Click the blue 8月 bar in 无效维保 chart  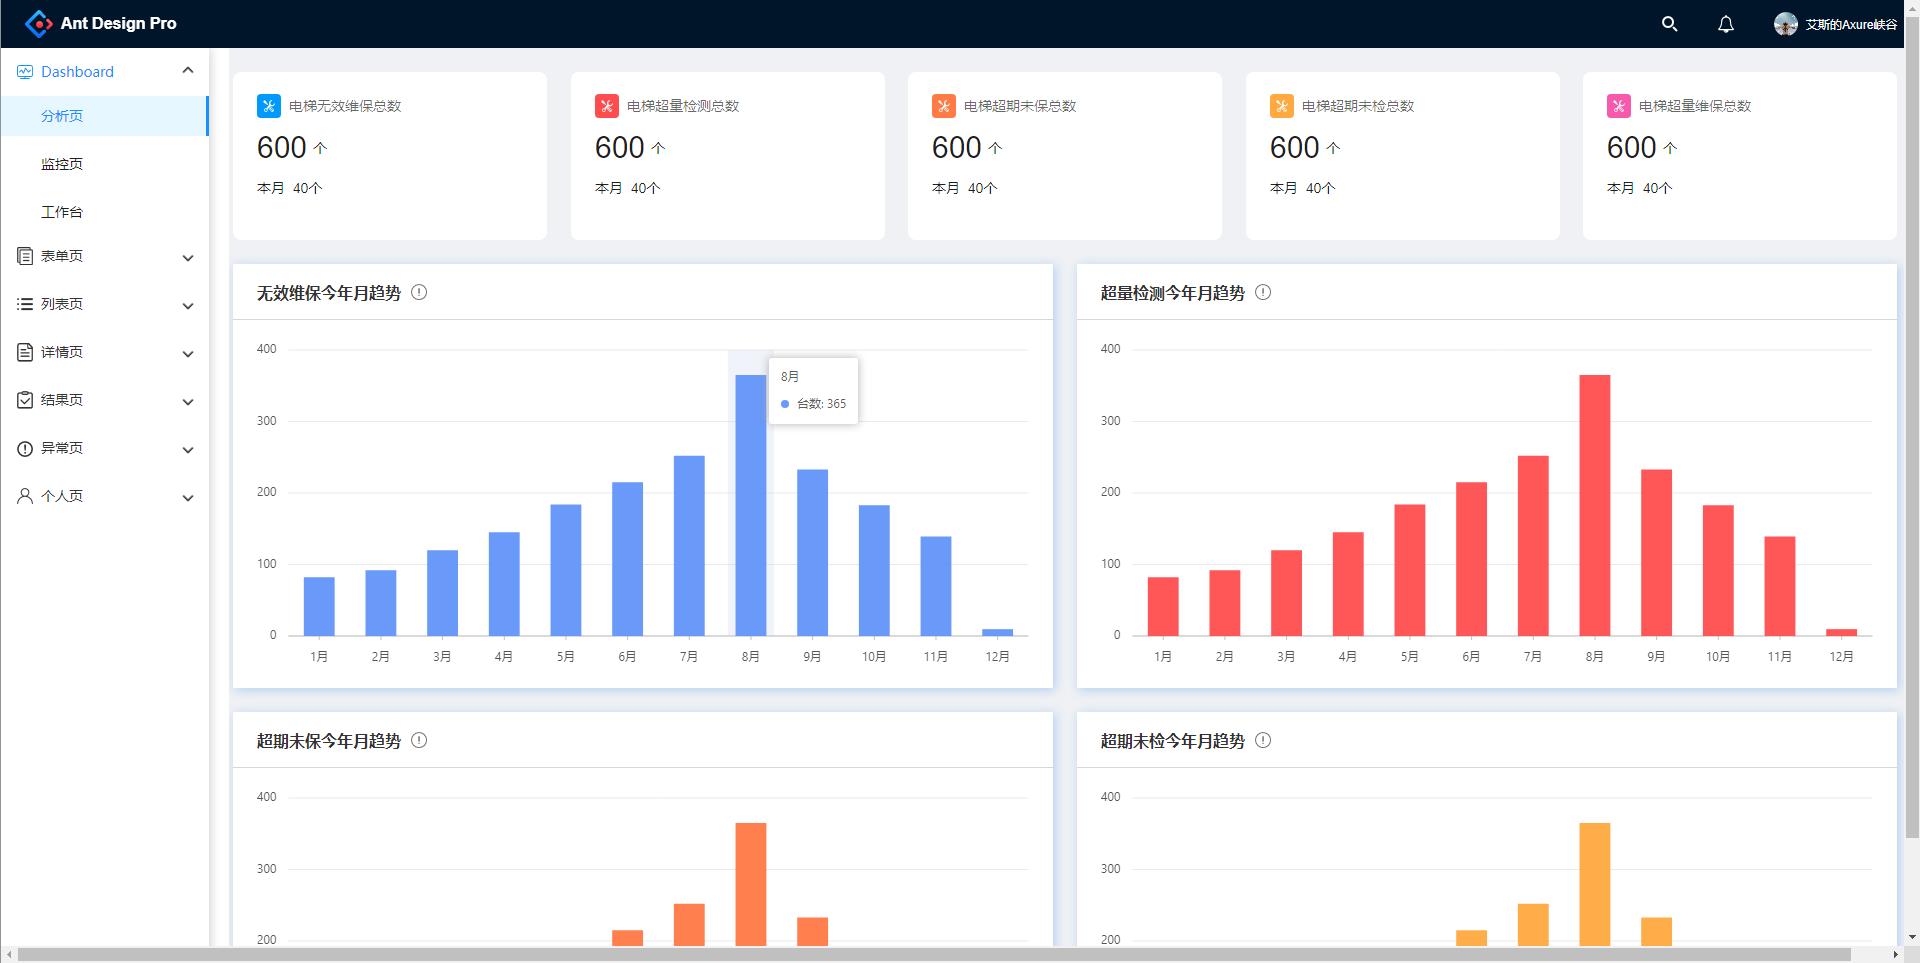click(751, 505)
